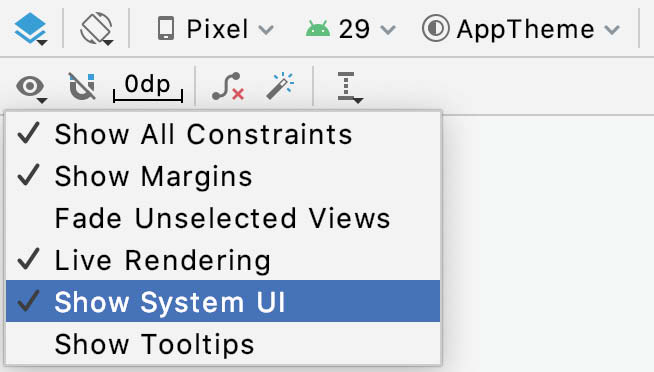Open the design surface layers icon
The image size is (654, 372).
click(x=30, y=29)
